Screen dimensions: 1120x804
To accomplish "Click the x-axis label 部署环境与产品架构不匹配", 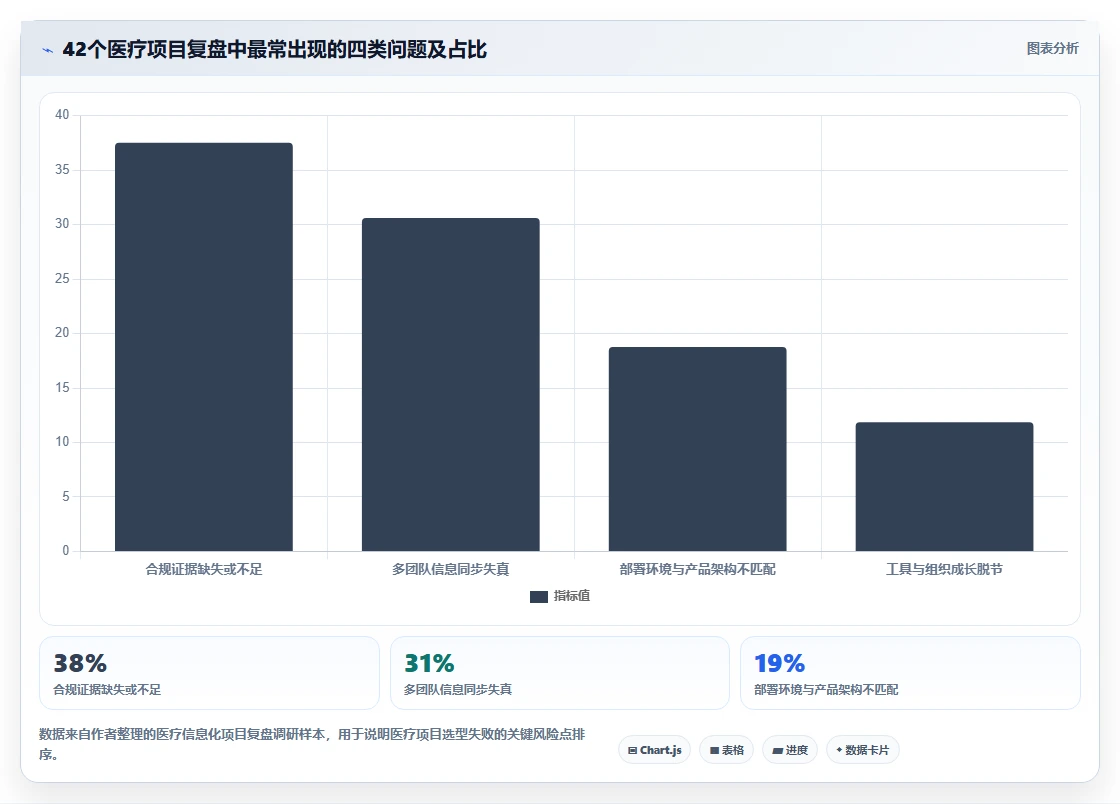I will (x=697, y=569).
